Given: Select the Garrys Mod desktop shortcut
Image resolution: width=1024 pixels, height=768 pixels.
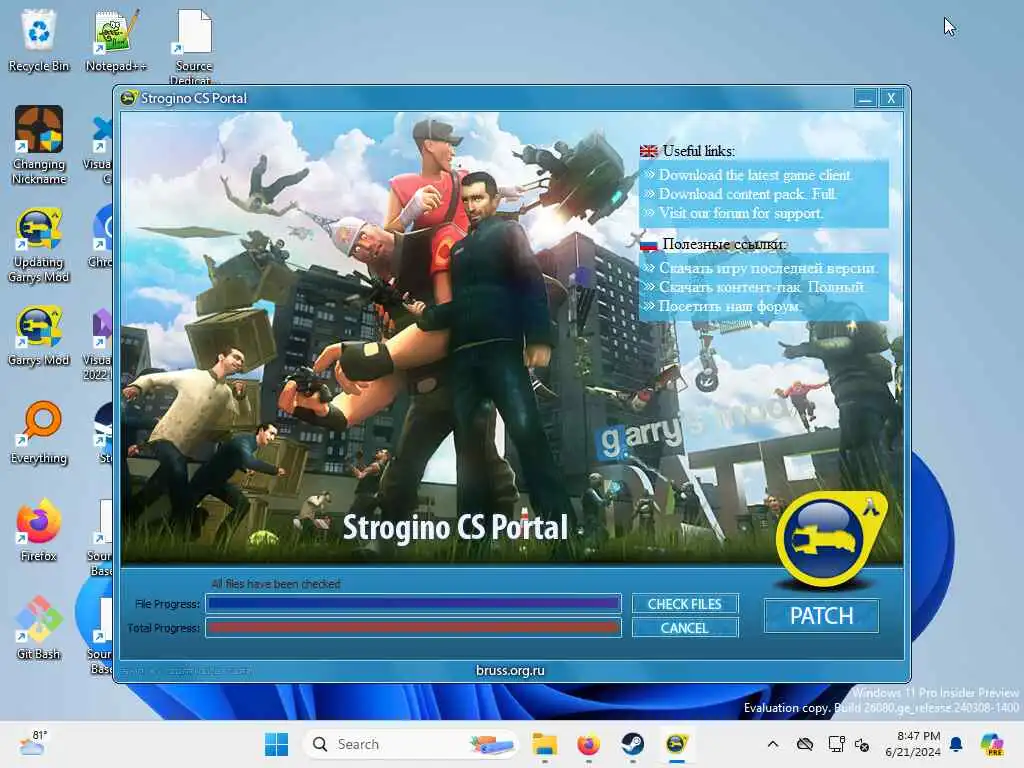Looking at the screenshot, I should point(39,336).
